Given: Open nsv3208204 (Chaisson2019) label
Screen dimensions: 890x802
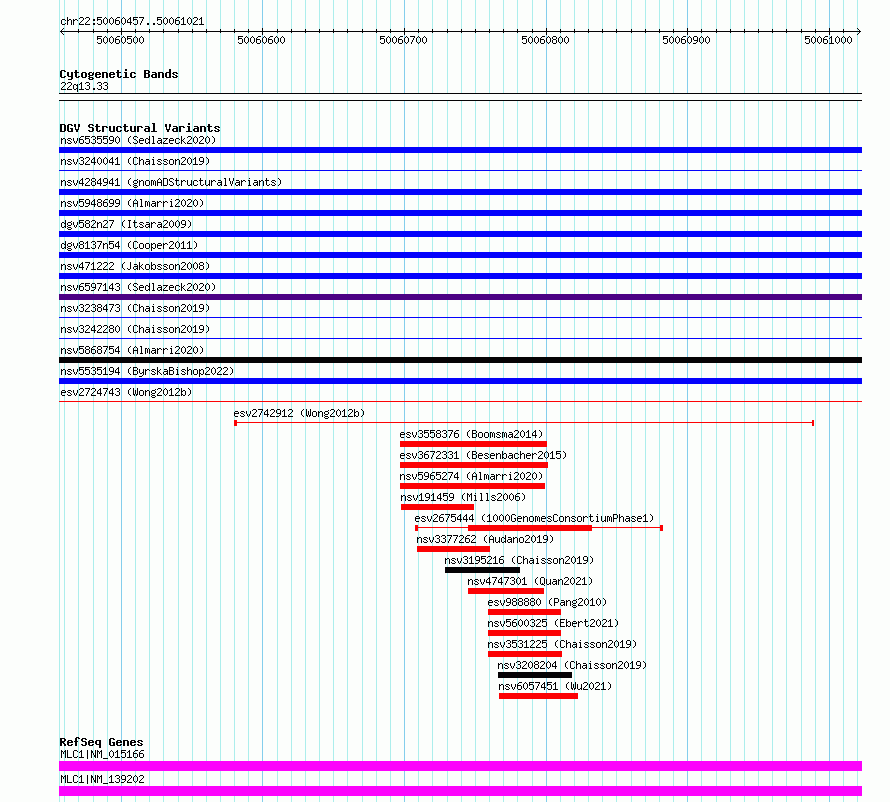Looking at the screenshot, I should click(572, 665).
